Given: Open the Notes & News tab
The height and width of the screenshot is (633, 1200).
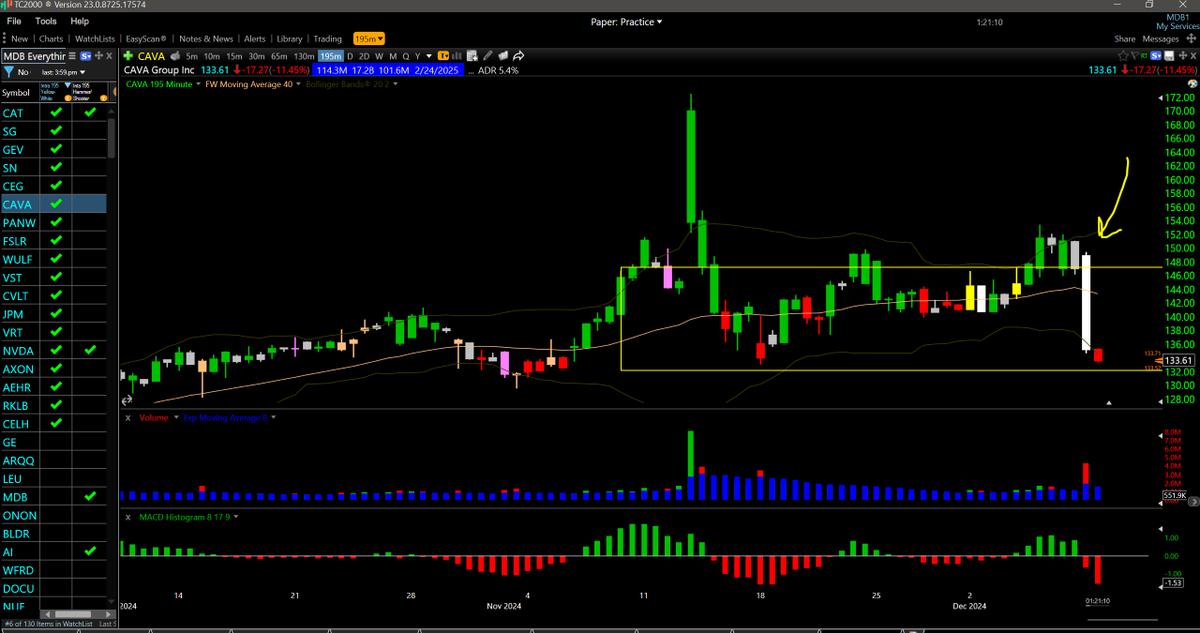Looking at the screenshot, I should point(206,38).
